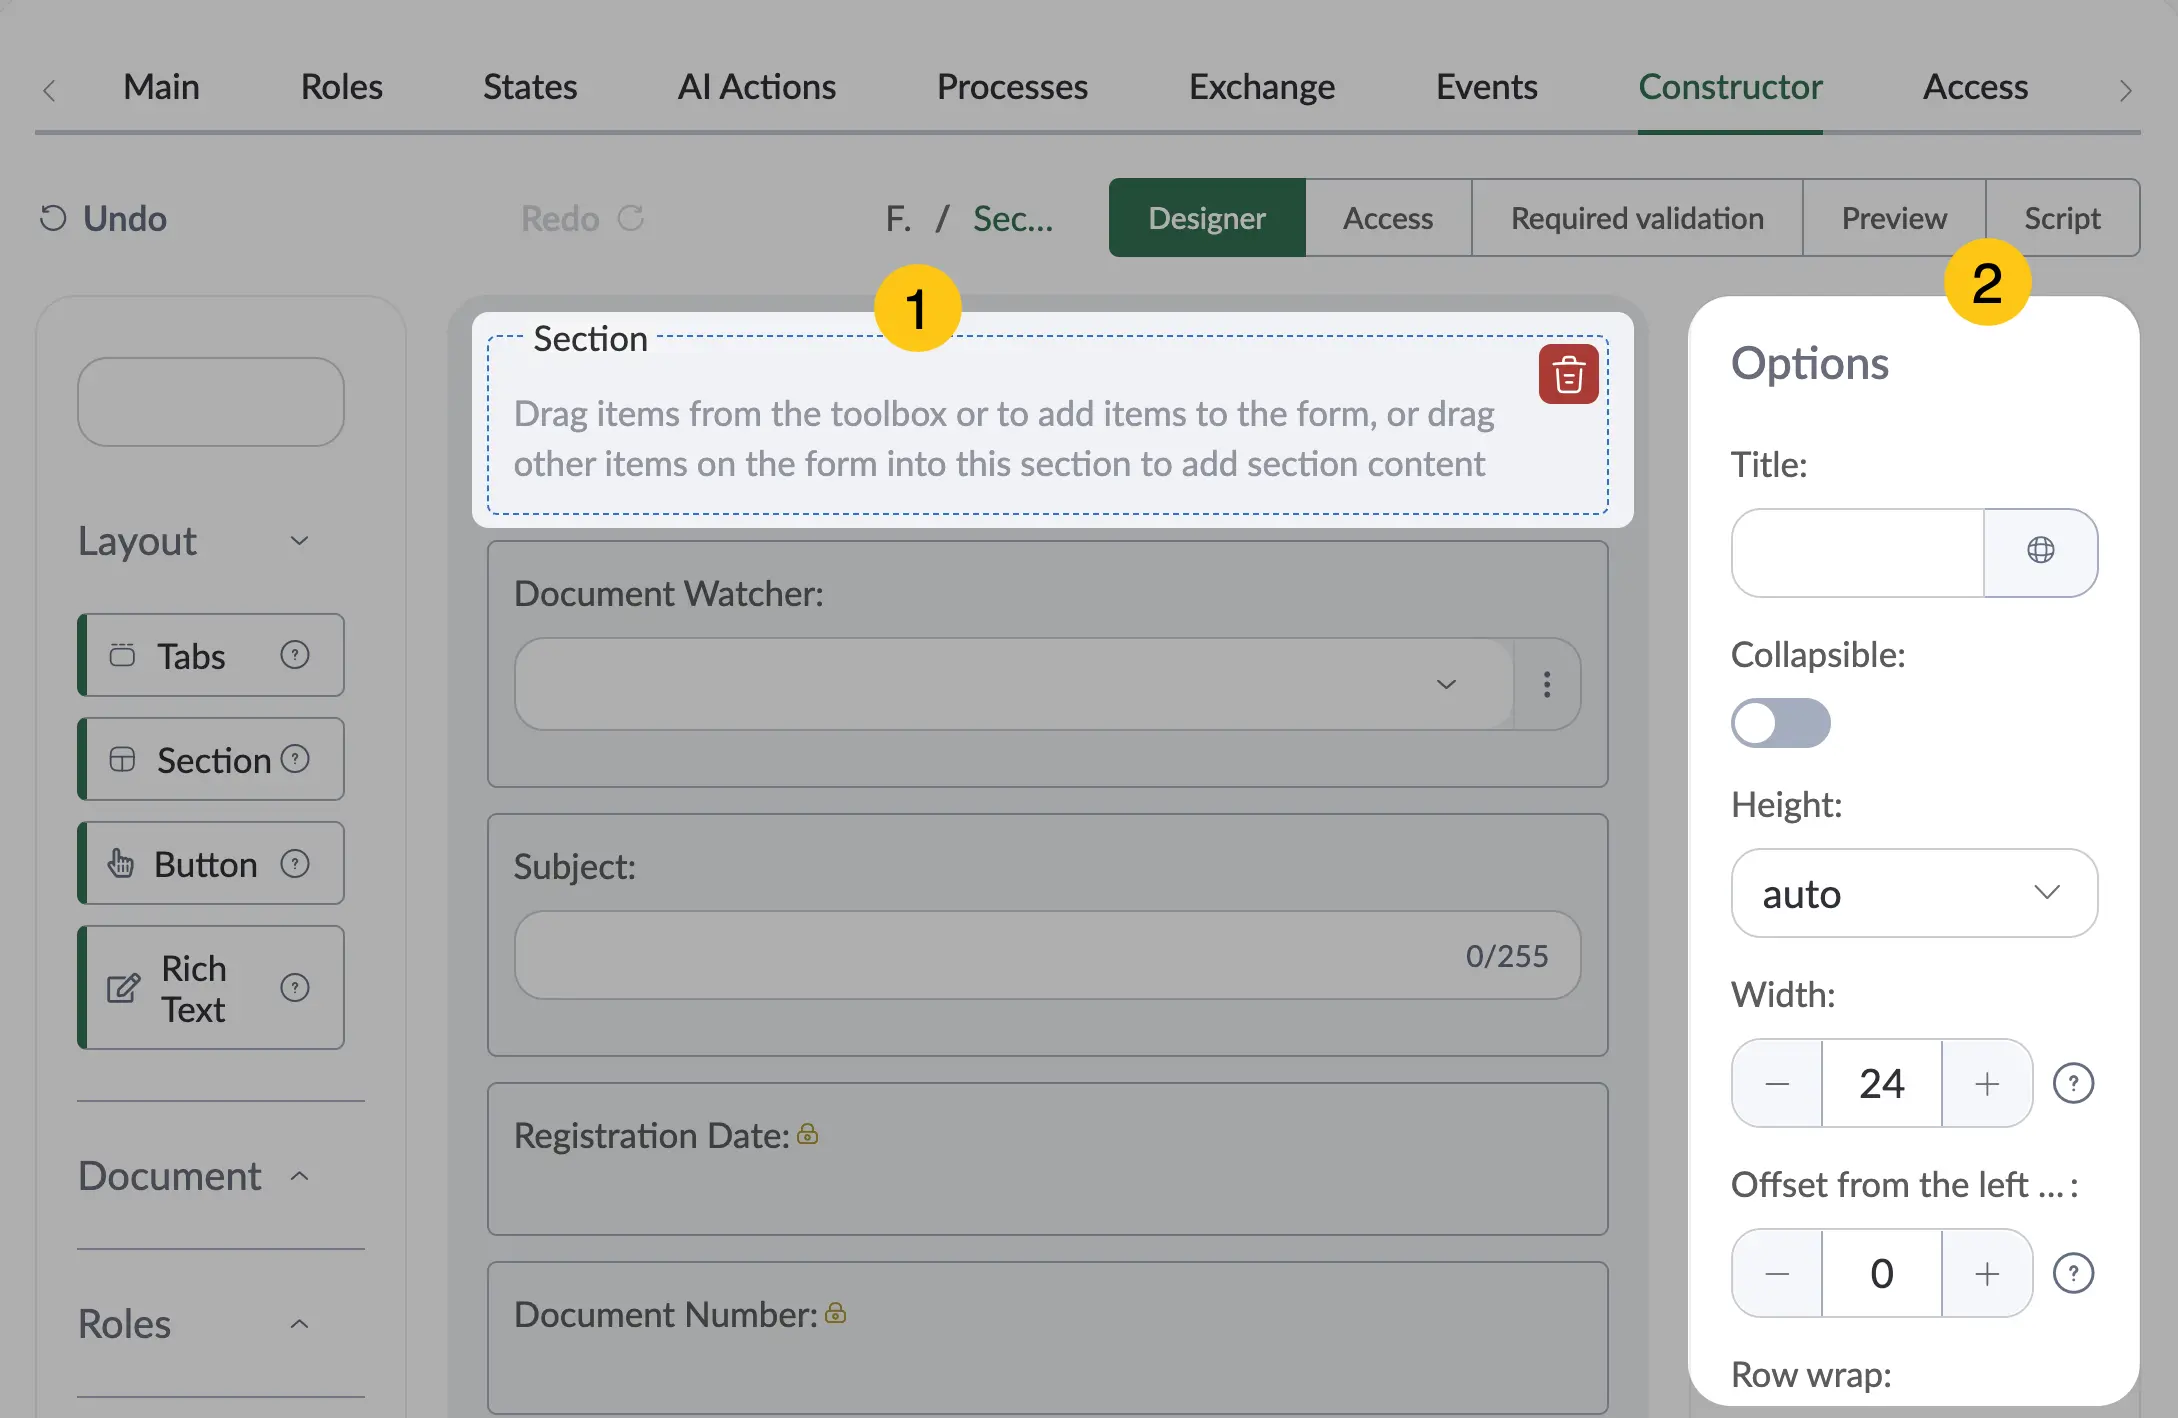Select the Button toolbox item
This screenshot has height=1418, width=2178.
coord(211,863)
